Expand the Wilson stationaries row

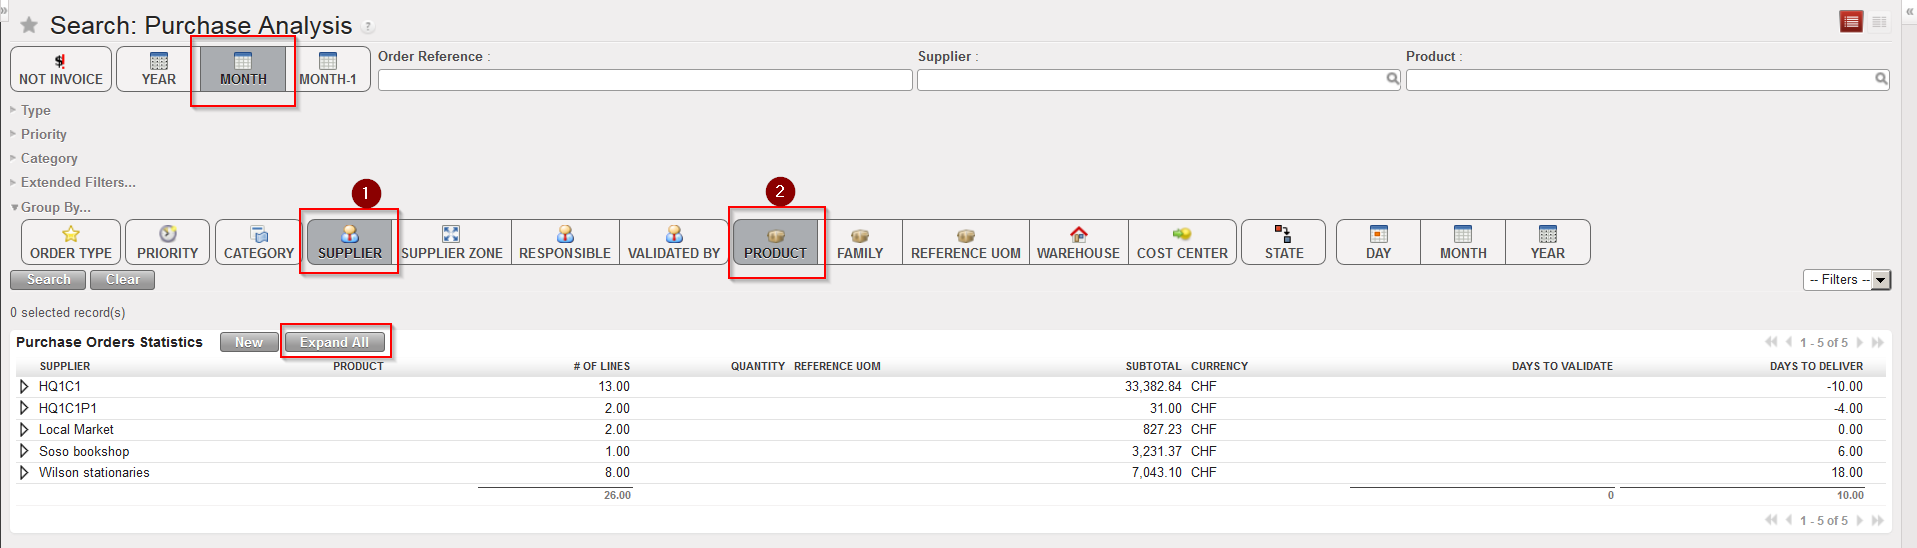pos(24,472)
